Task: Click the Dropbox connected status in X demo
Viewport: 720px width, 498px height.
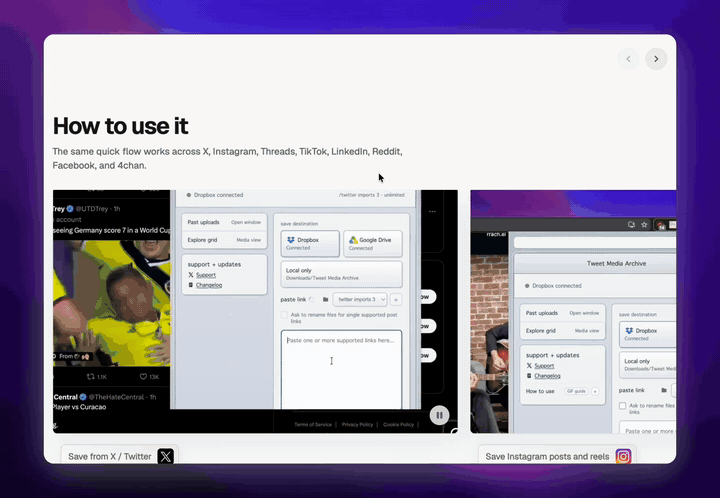Action: pyautogui.click(x=215, y=195)
